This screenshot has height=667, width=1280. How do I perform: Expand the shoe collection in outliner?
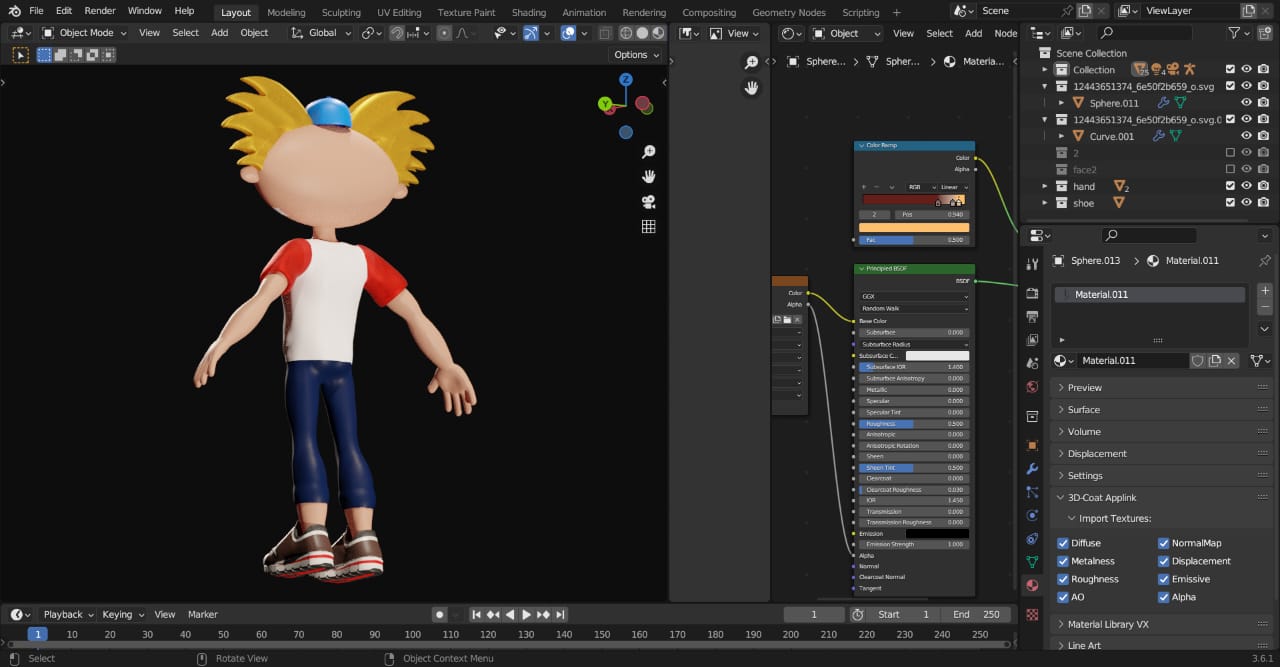pos(1045,203)
